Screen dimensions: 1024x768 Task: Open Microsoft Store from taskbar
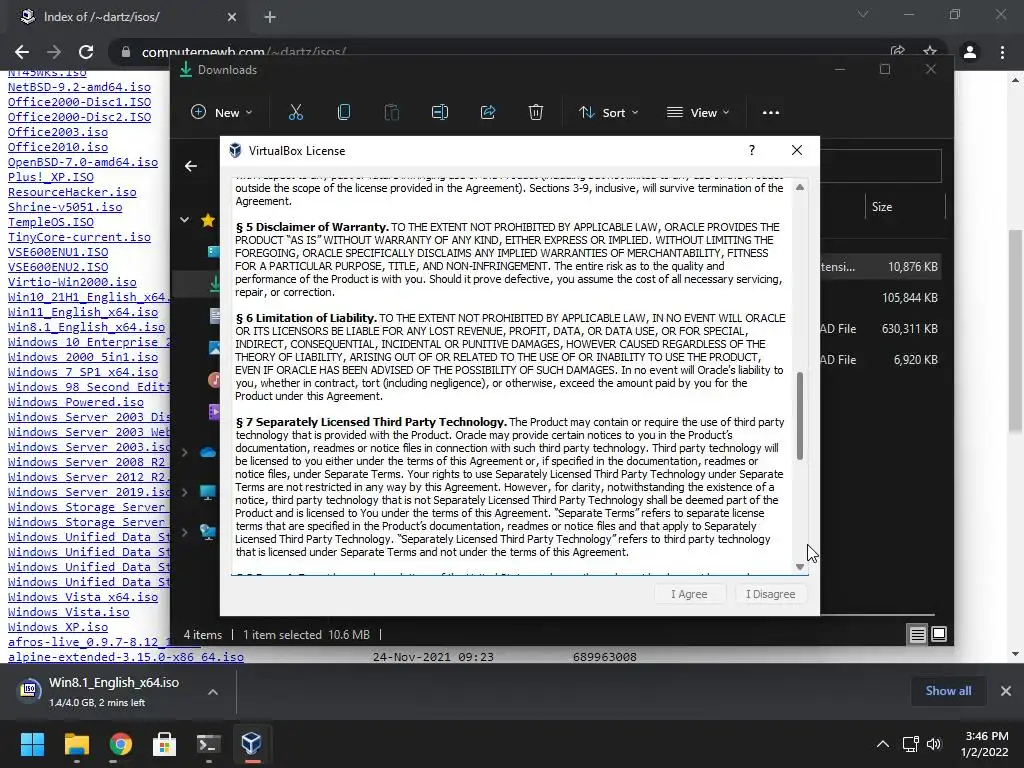click(x=164, y=744)
